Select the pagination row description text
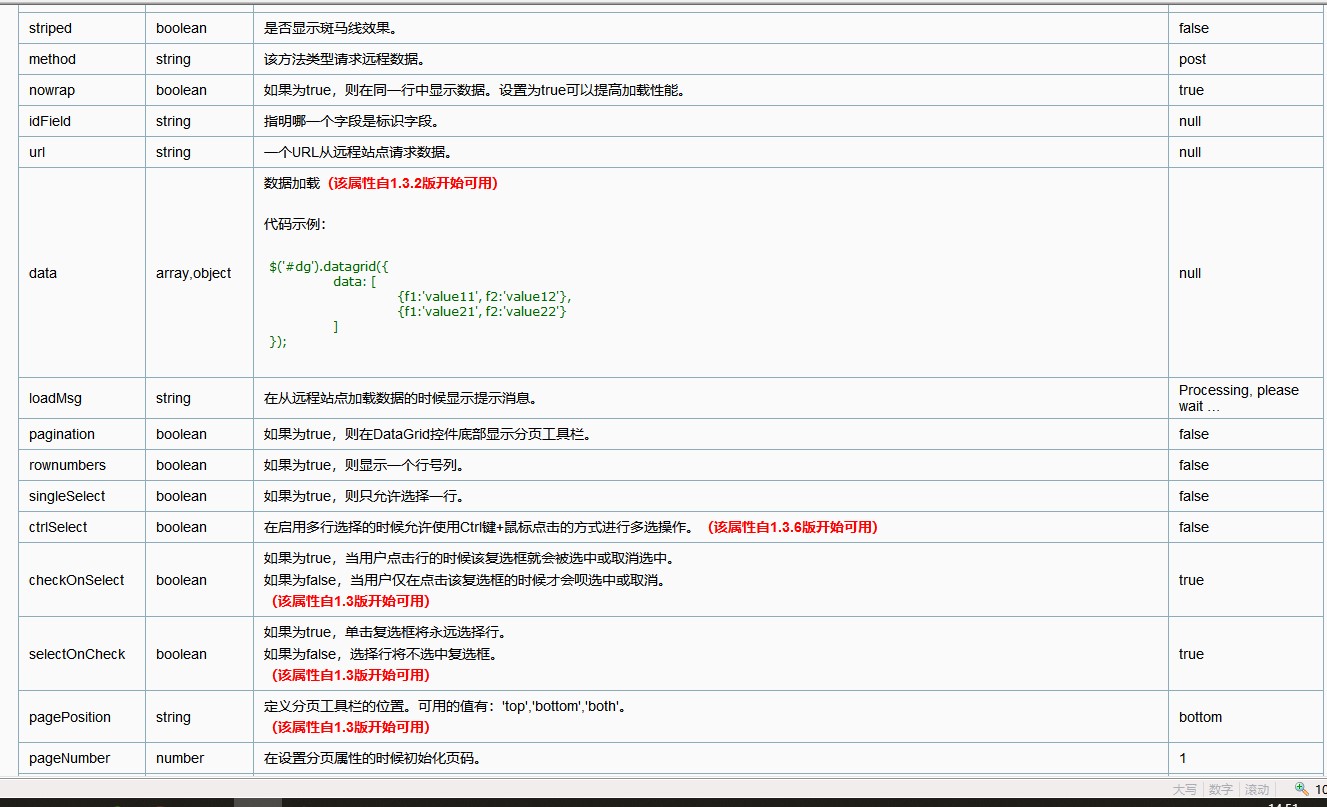Screen dimensions: 1327x807 [425, 434]
